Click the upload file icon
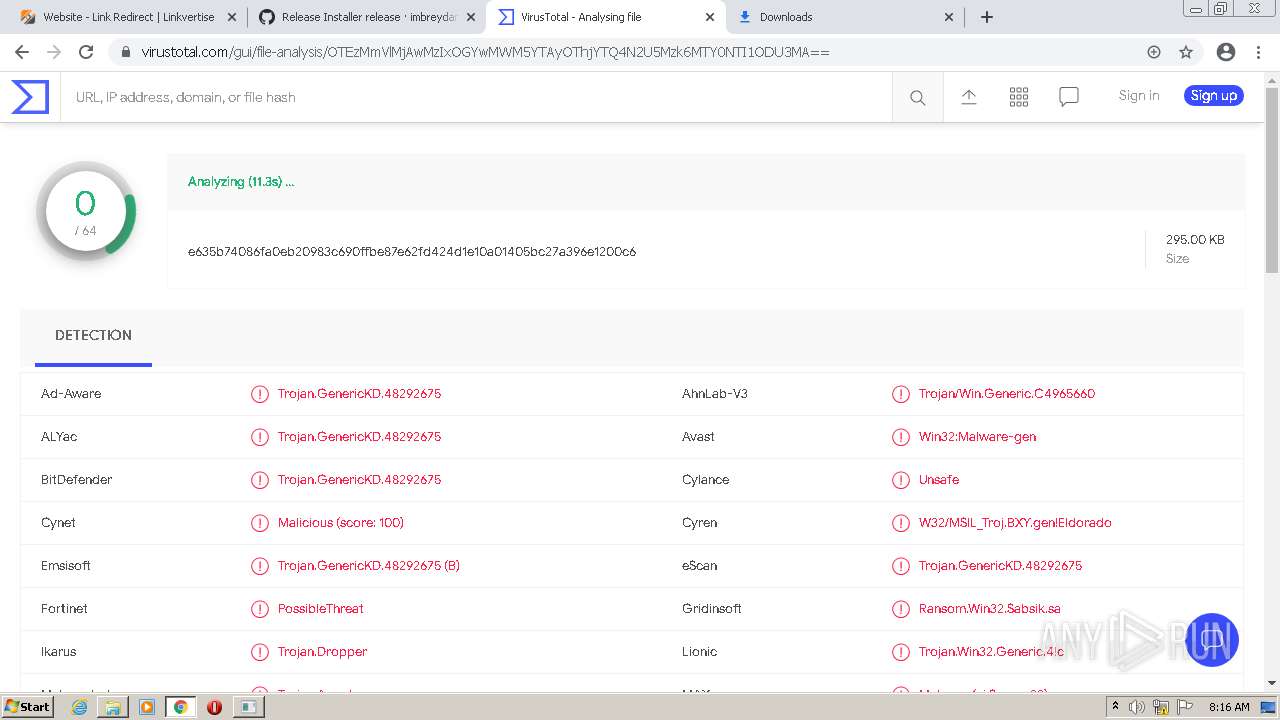The width and height of the screenshot is (1280, 720). tap(968, 97)
